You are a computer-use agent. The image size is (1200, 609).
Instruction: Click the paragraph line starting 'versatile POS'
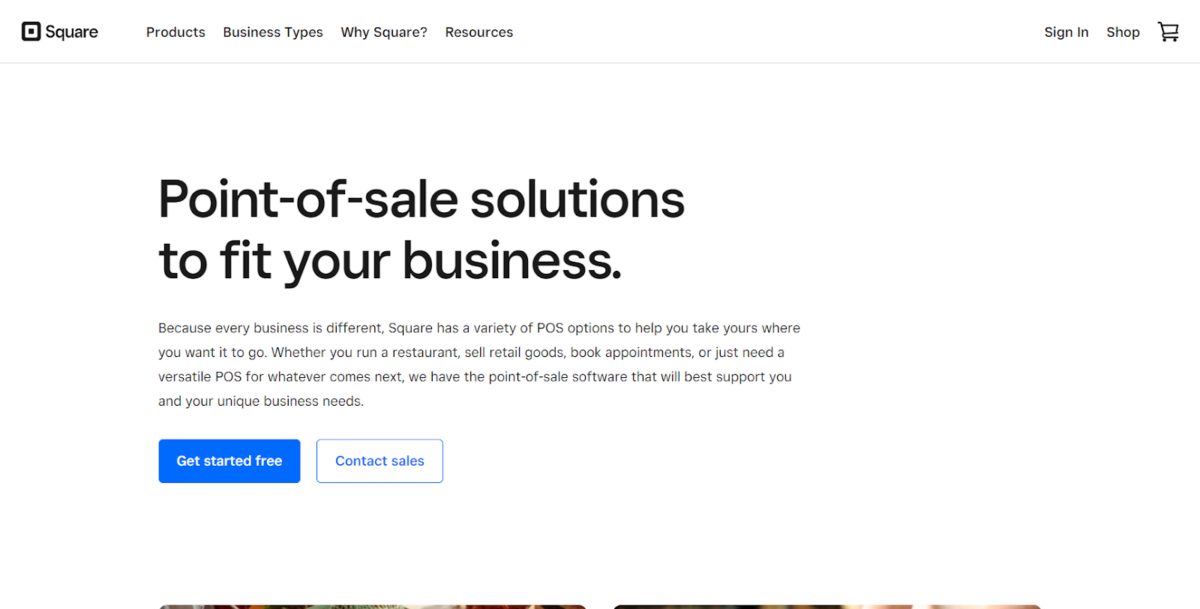(x=474, y=377)
